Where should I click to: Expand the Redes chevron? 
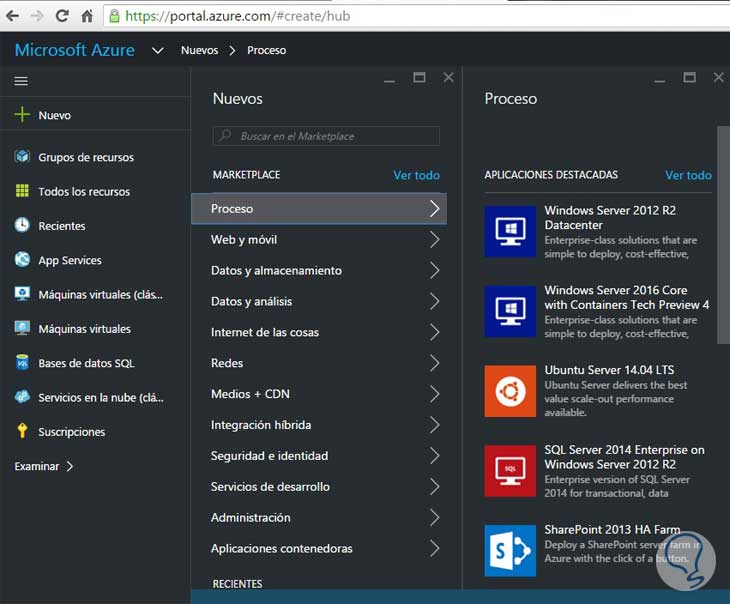point(434,363)
